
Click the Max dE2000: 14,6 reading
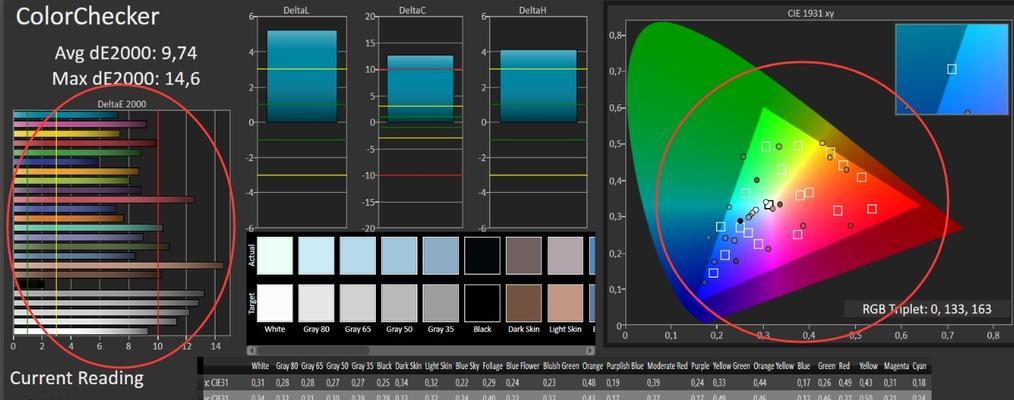click(x=126, y=79)
